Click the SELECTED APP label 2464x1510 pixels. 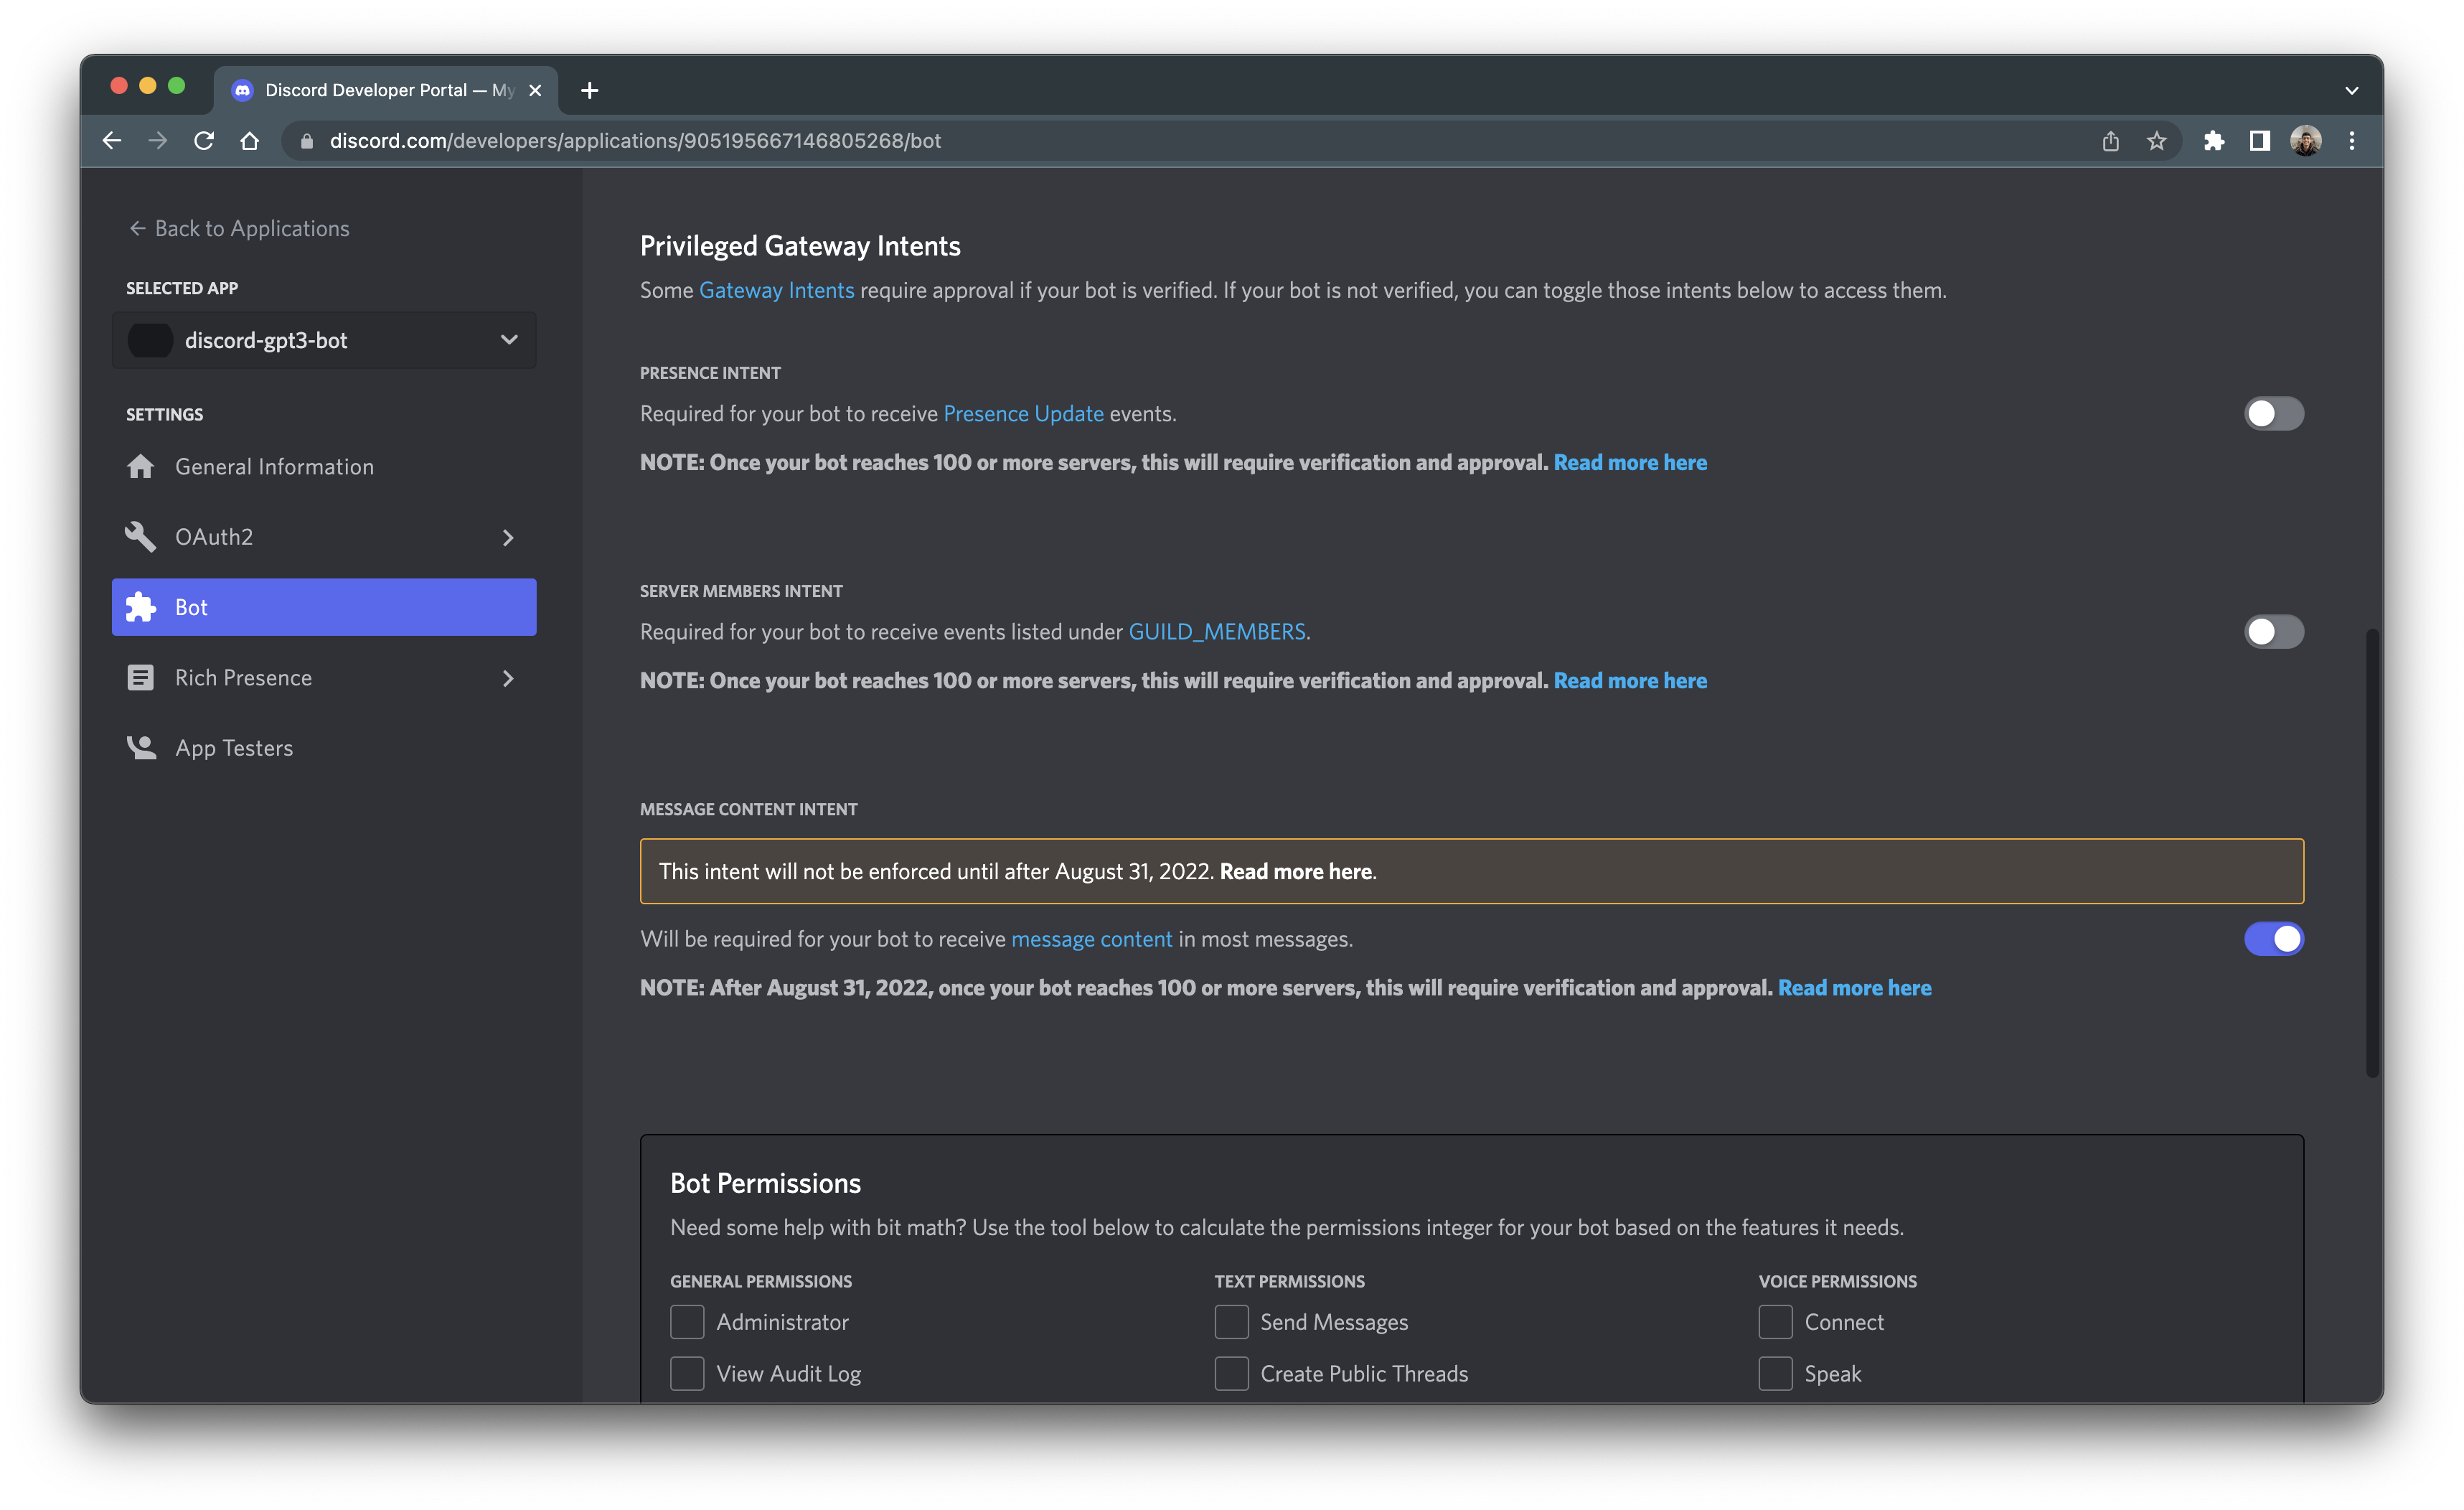[182, 288]
